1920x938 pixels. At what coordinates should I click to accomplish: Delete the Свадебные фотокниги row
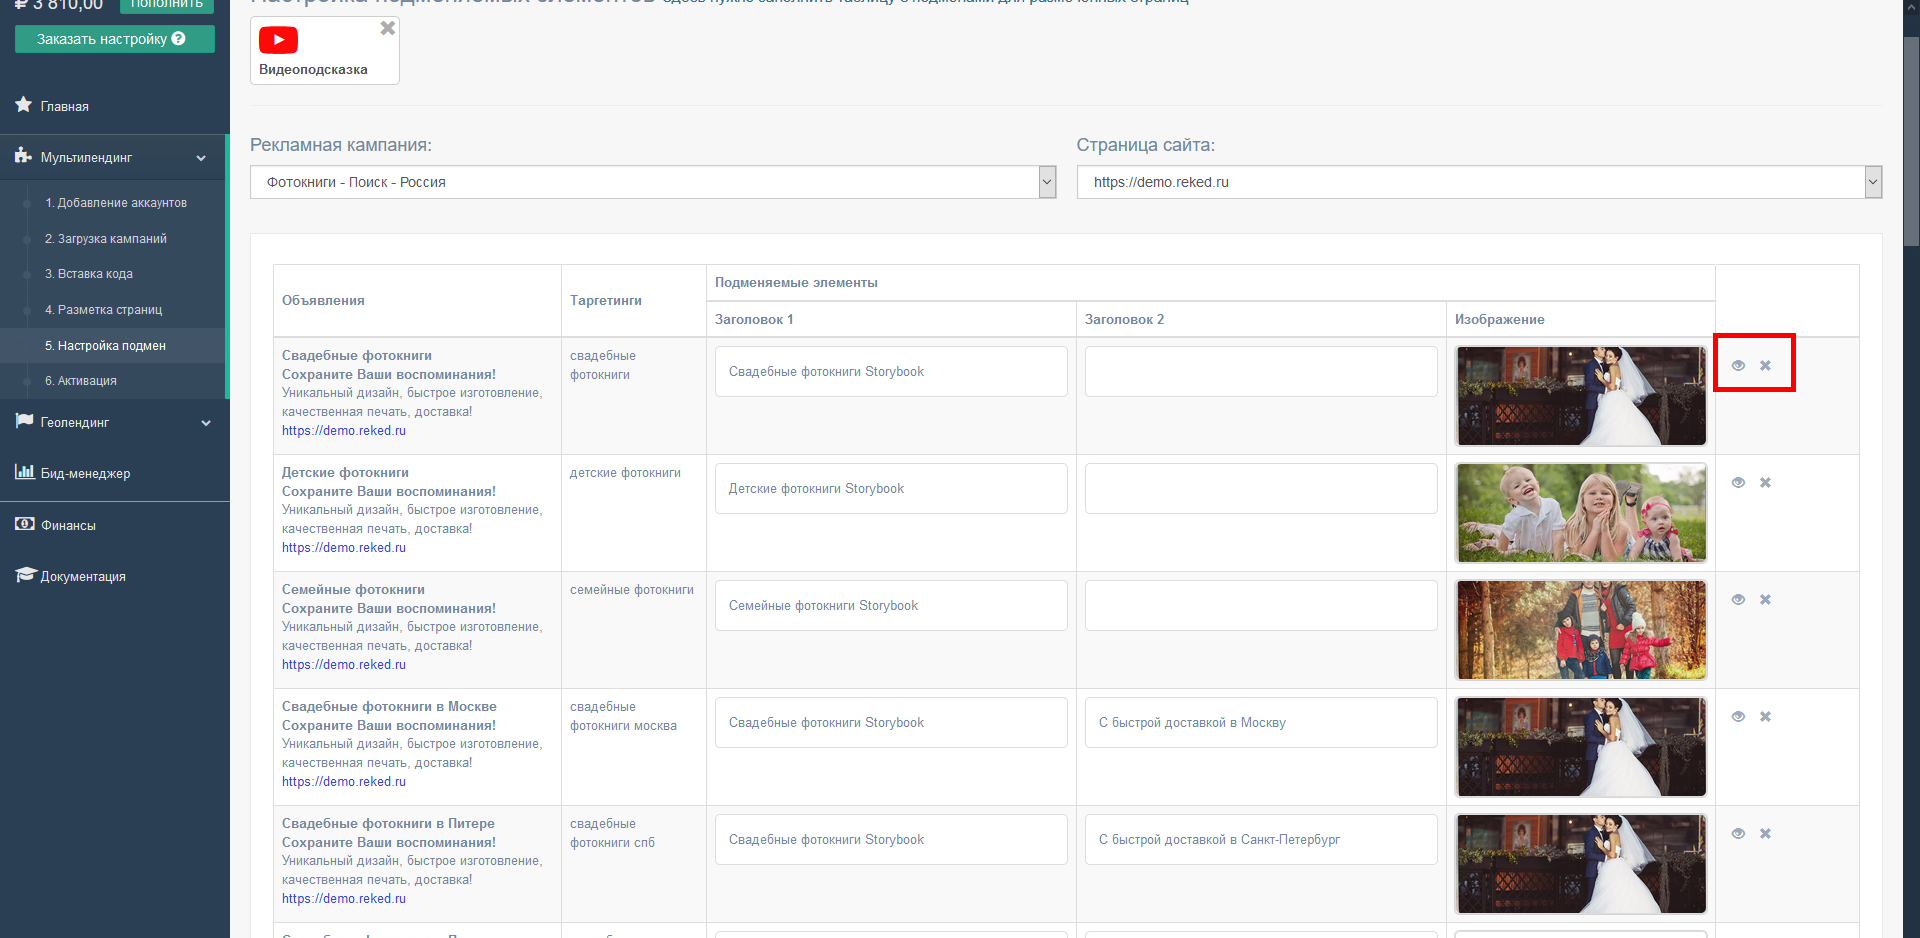tap(1765, 366)
